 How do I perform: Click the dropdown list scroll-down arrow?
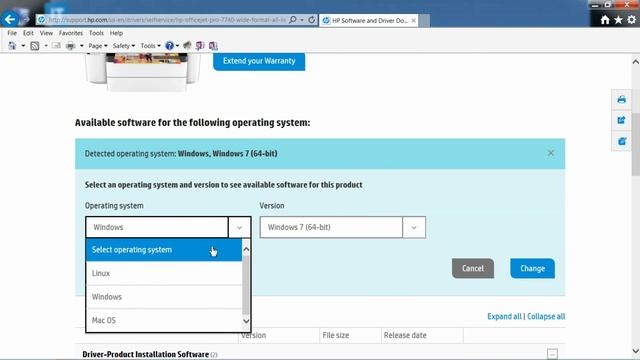click(246, 321)
